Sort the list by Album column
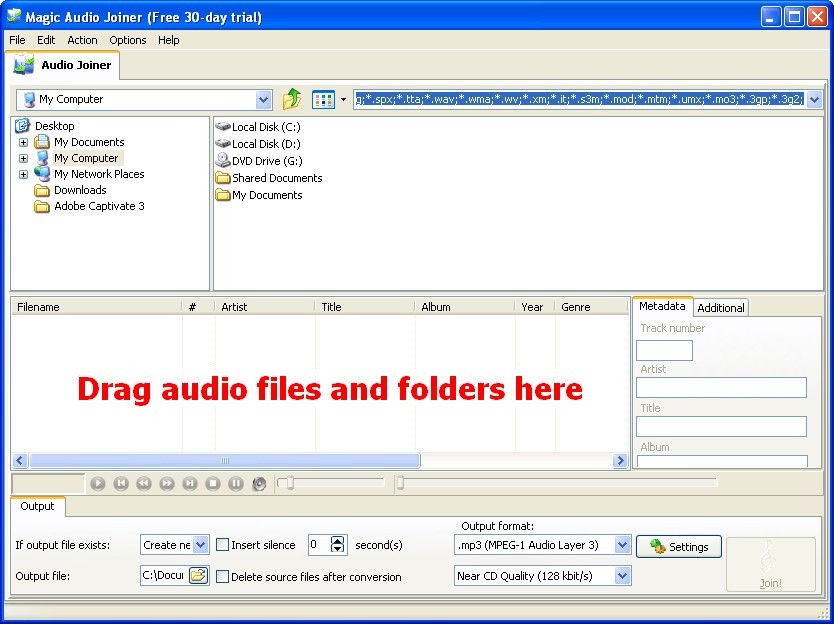Image resolution: width=834 pixels, height=624 pixels. [x=465, y=307]
